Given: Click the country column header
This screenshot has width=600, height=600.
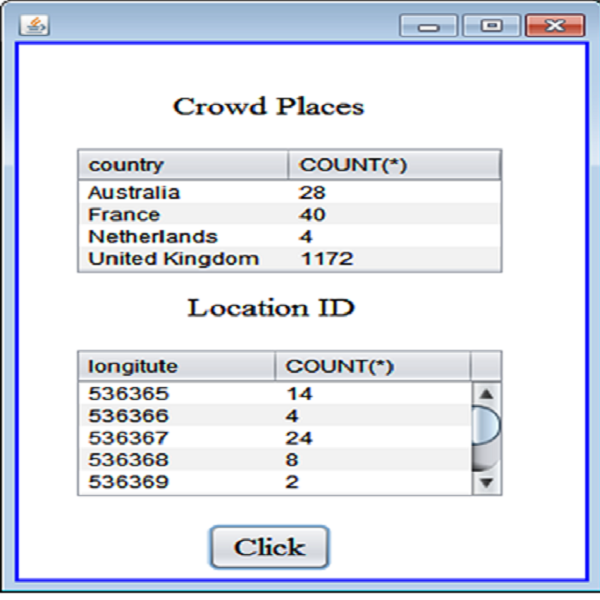Looking at the screenshot, I should pyautogui.click(x=183, y=165).
